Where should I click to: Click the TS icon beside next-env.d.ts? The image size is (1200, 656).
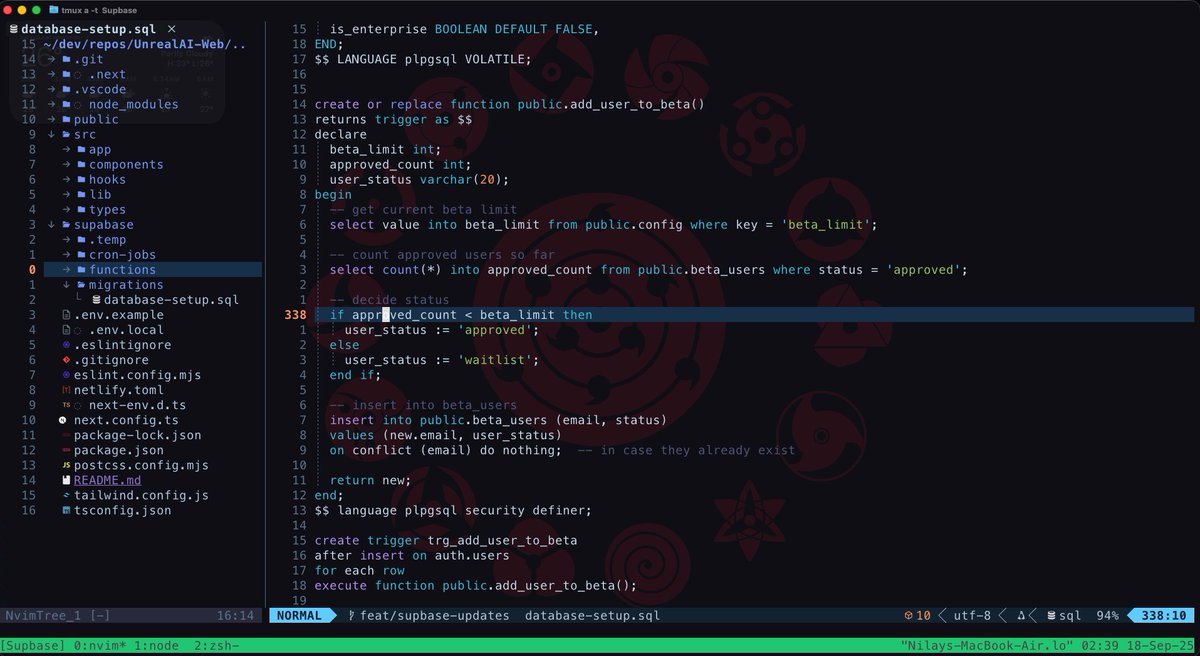pyautogui.click(x=66, y=405)
